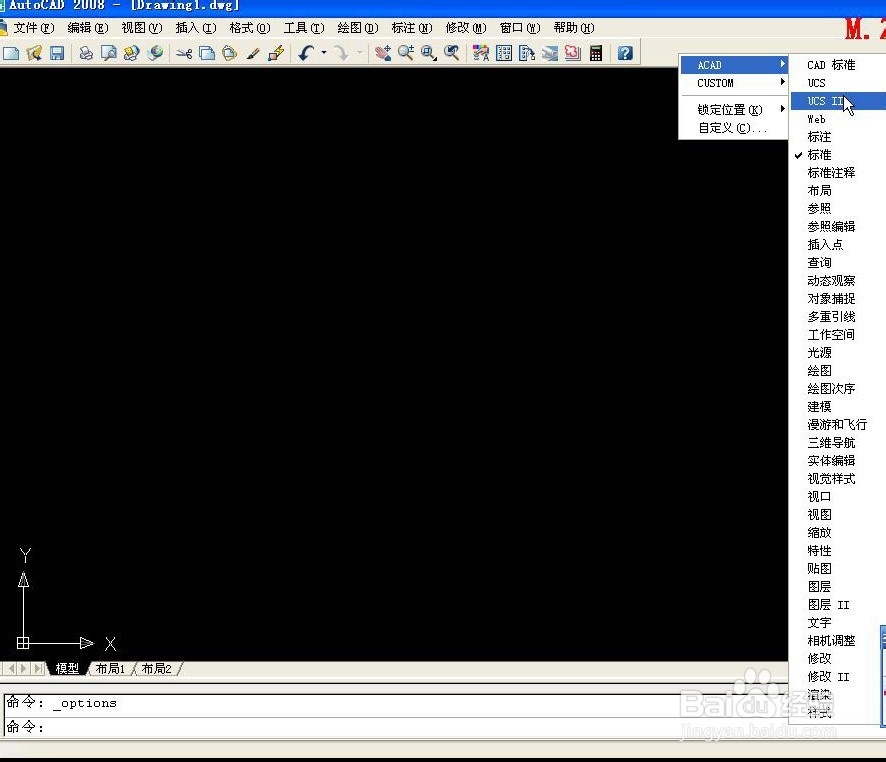Screen dimensions: 886x762
Task: Enable the 修改 II toolbar
Action: [837, 677]
